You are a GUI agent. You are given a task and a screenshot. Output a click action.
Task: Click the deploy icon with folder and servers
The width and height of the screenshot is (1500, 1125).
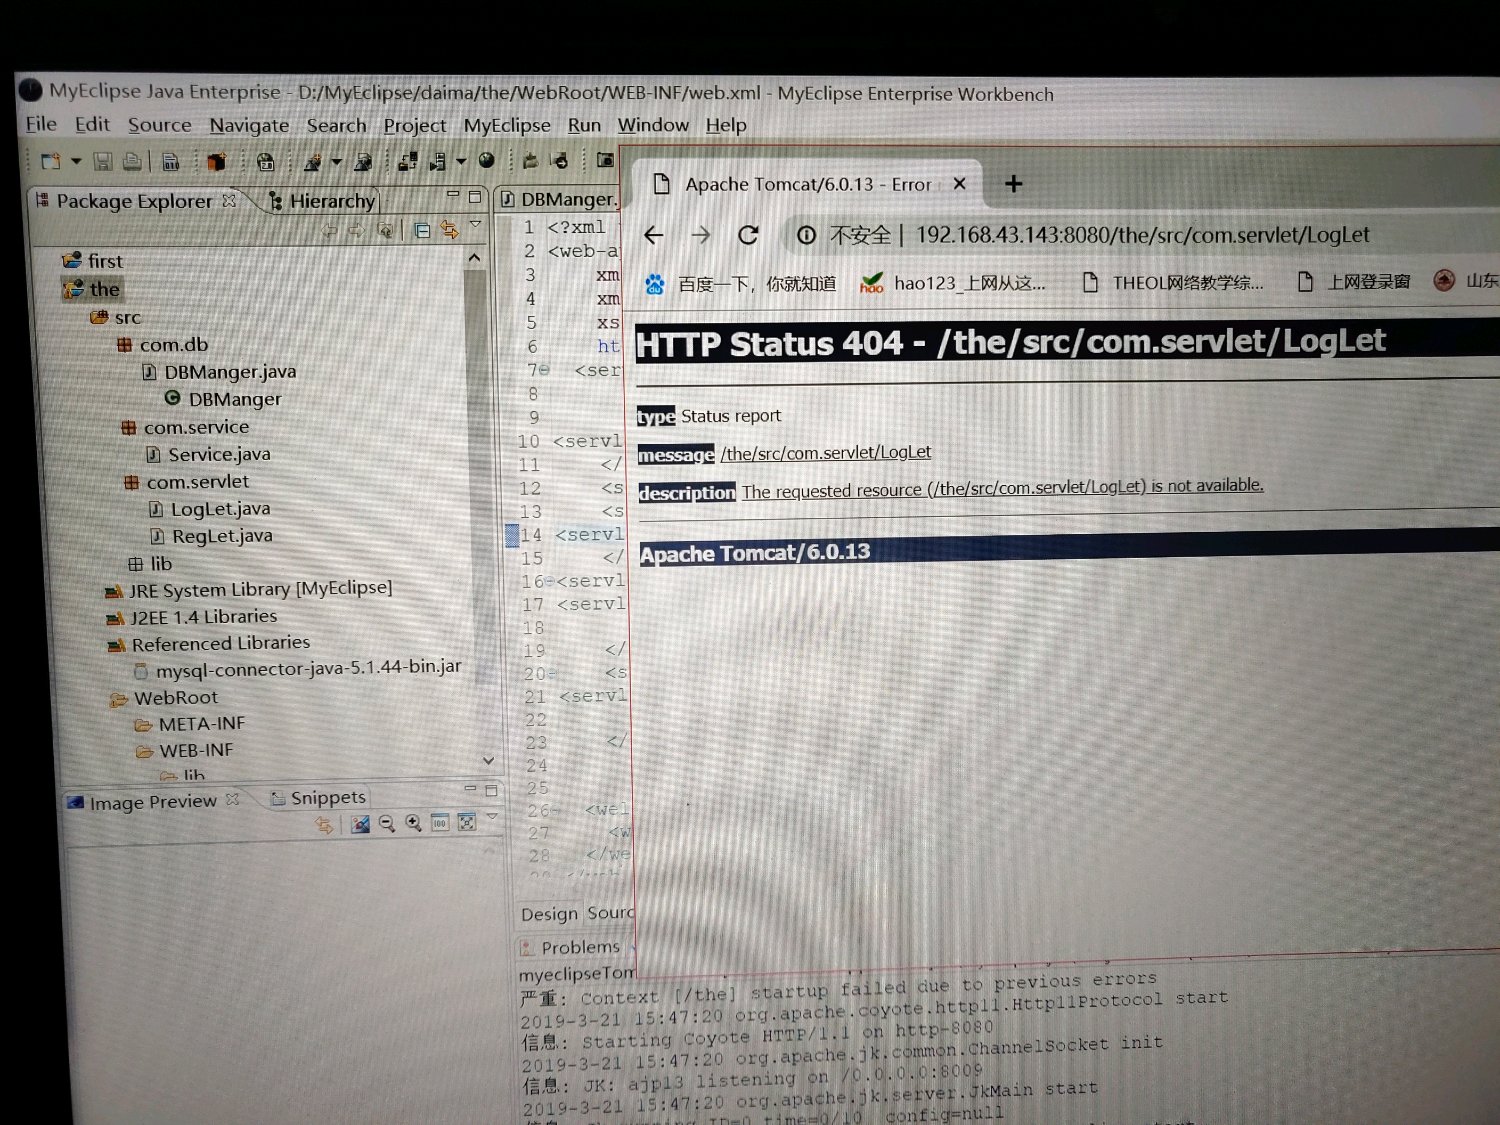(407, 161)
